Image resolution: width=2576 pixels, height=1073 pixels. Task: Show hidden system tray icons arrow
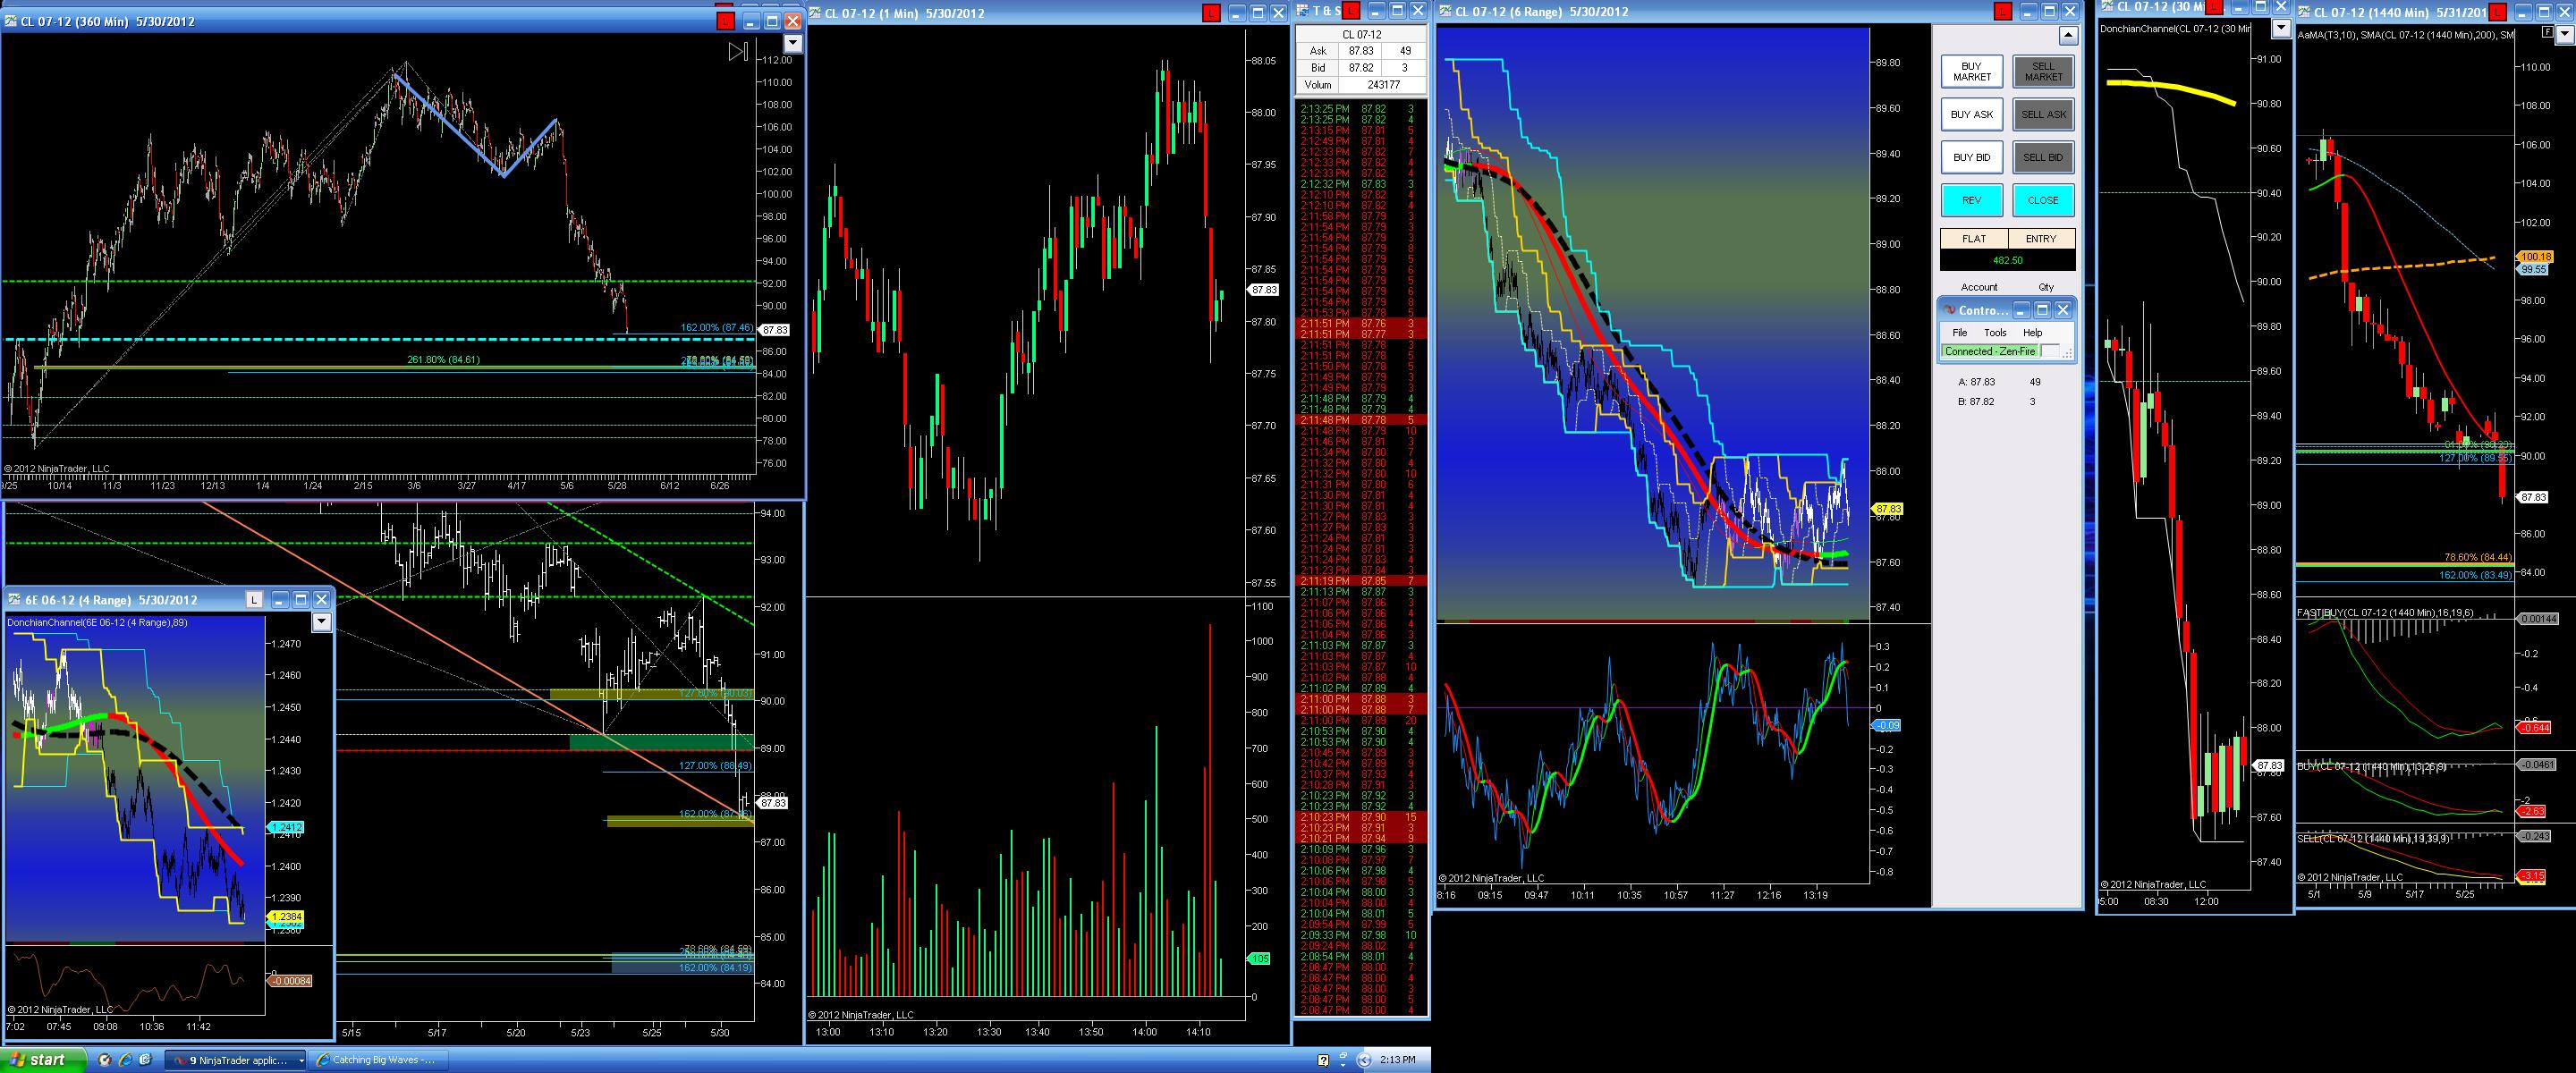(1365, 1060)
